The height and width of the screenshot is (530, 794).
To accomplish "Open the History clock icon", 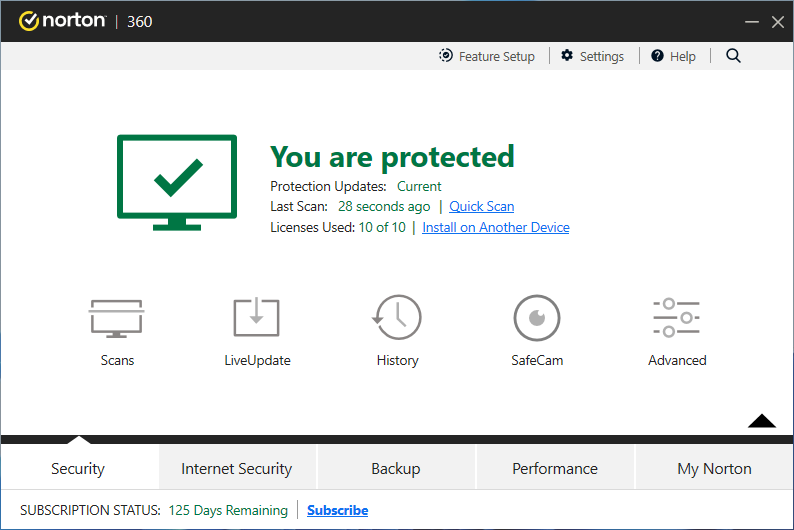I will (397, 319).
